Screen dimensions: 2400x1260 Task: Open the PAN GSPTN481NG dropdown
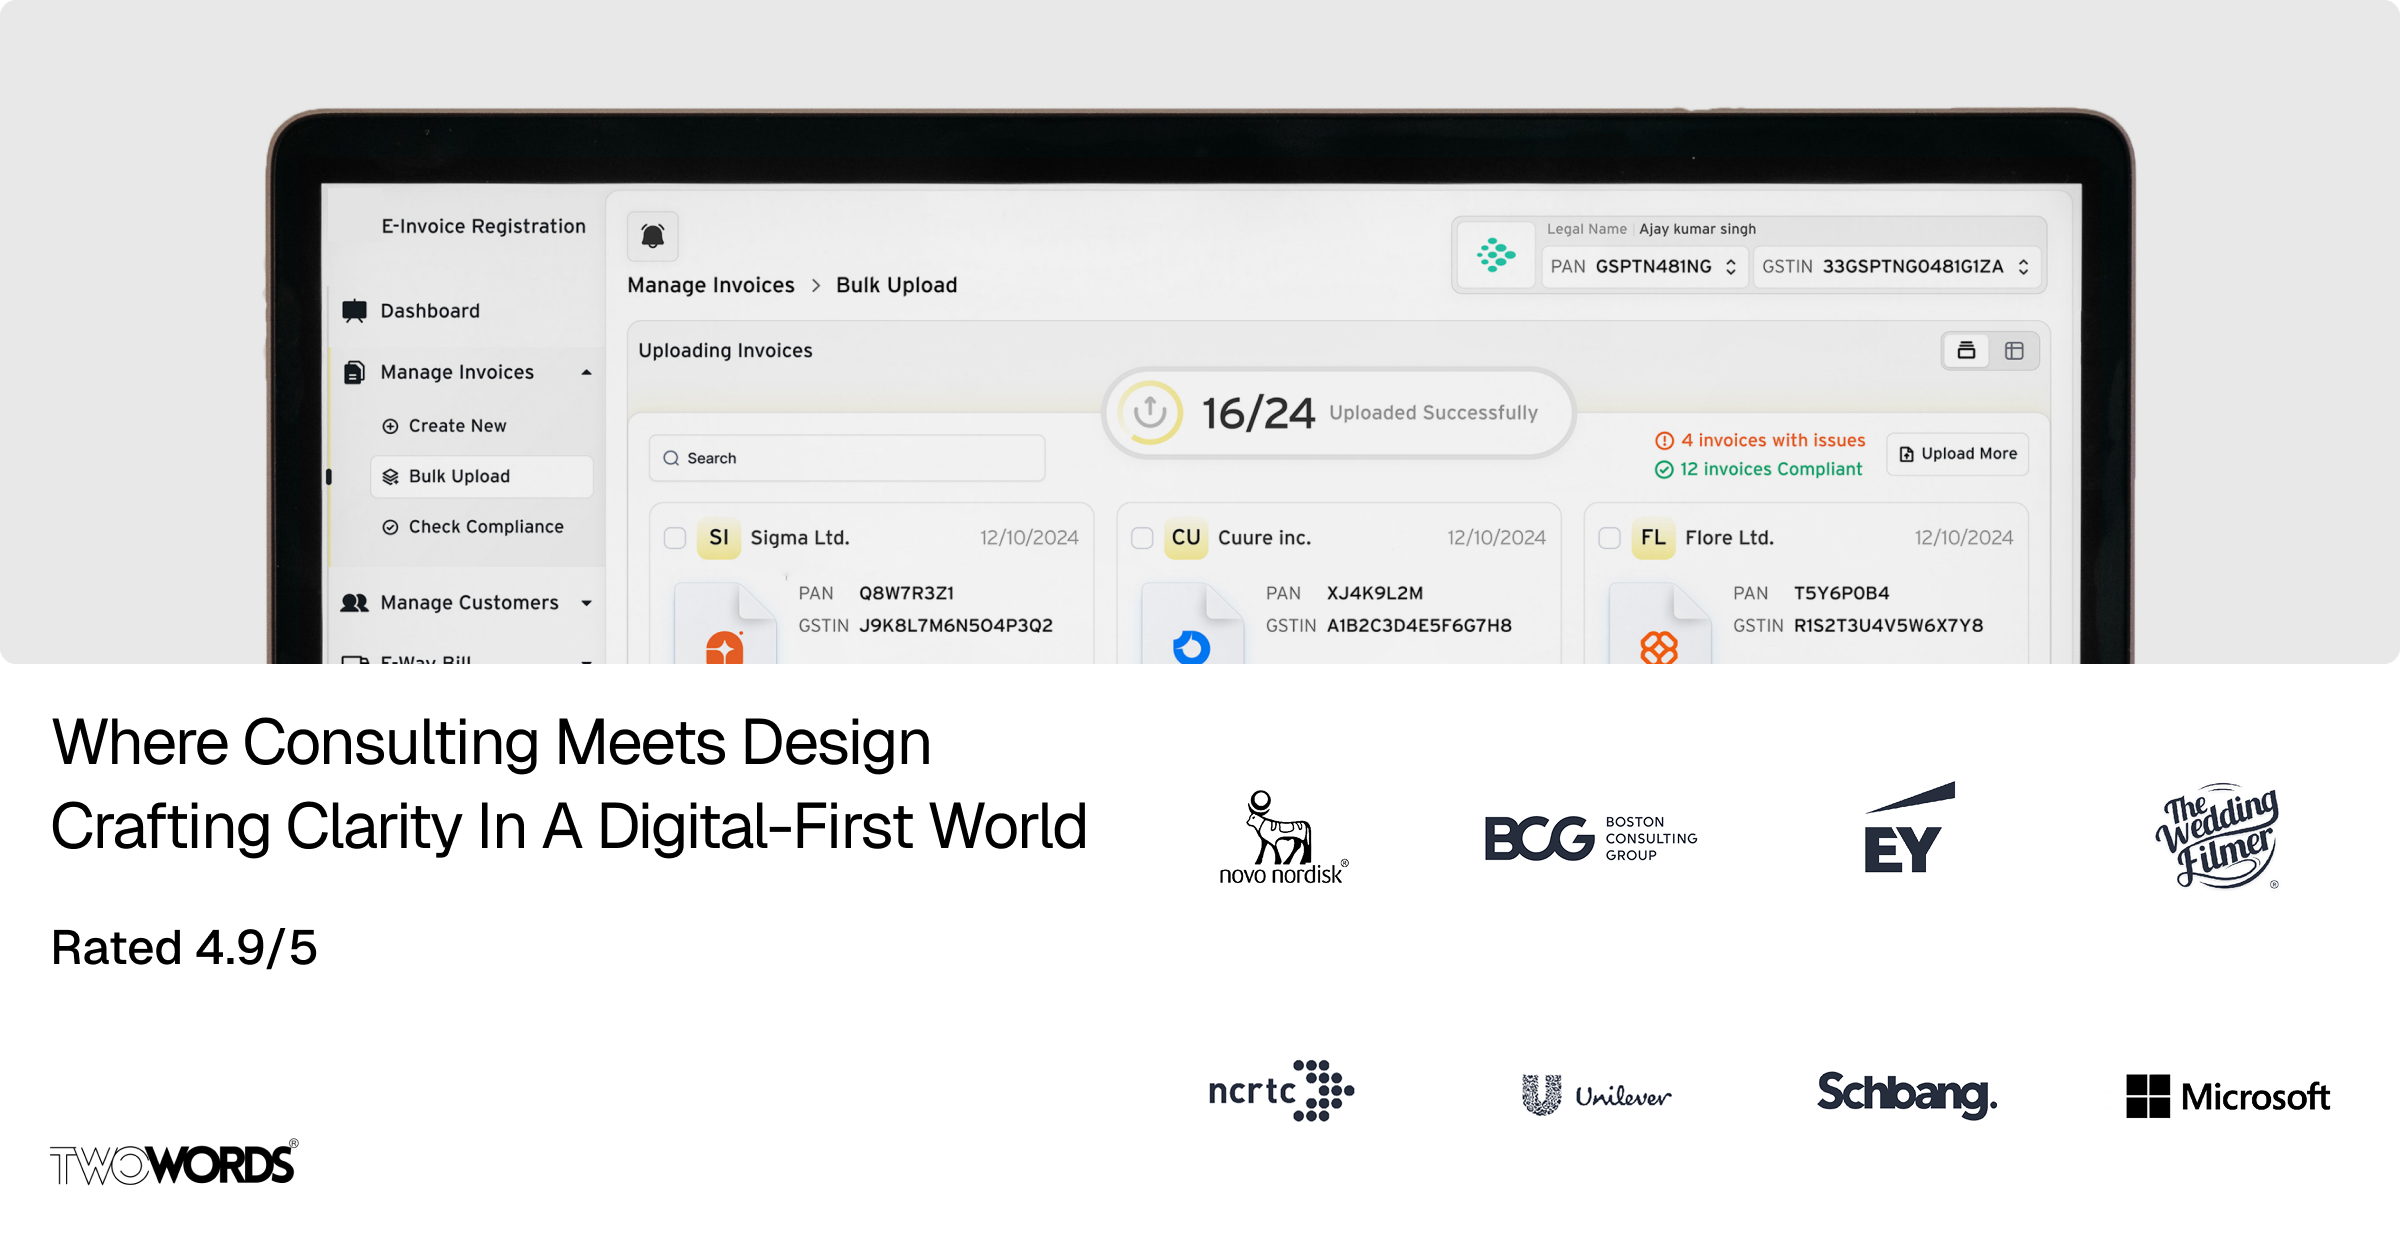[x=1731, y=266]
